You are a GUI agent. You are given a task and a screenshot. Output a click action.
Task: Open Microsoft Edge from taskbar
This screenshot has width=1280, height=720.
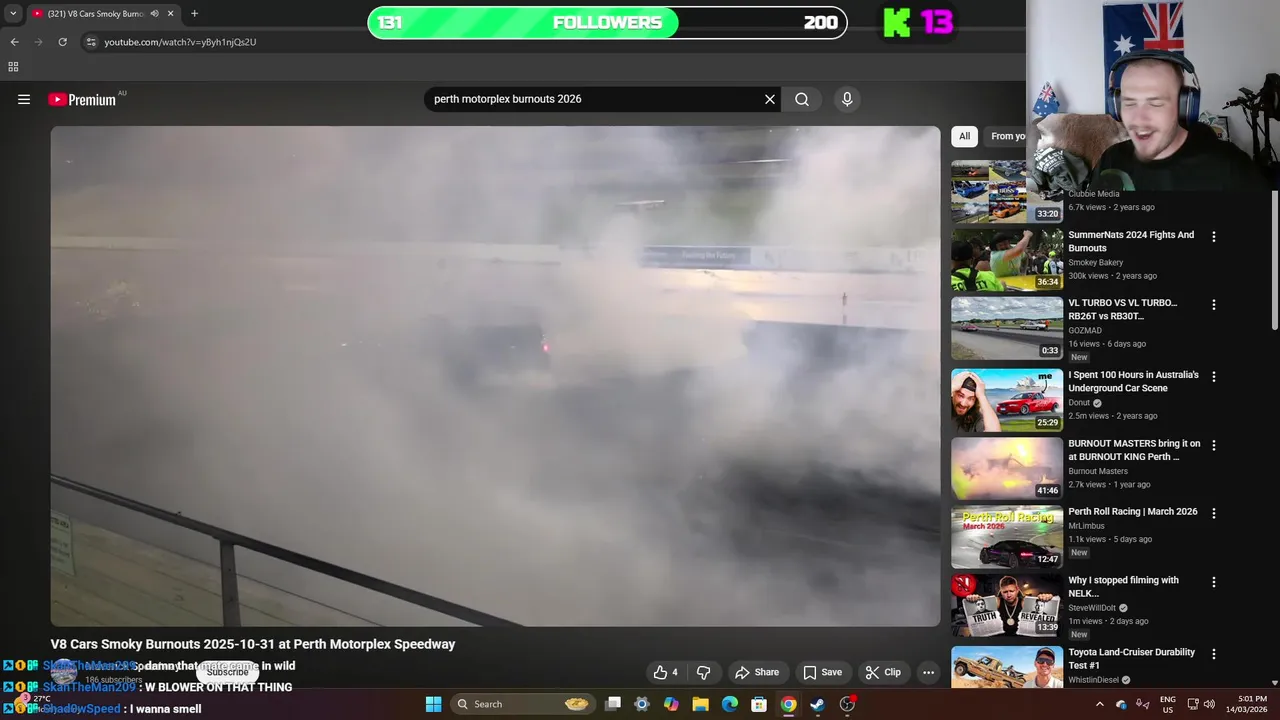730,704
